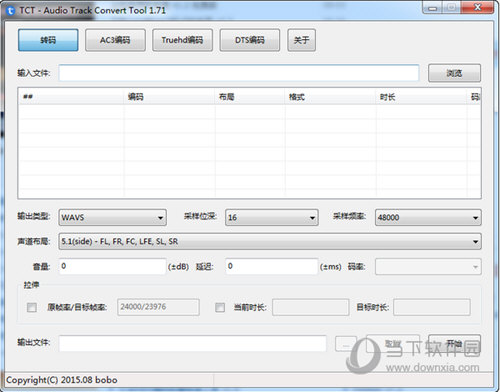Enable the 原帧率/目标帧率 checkbox
Image resolution: width=500 pixels, height=392 pixels.
32,307
